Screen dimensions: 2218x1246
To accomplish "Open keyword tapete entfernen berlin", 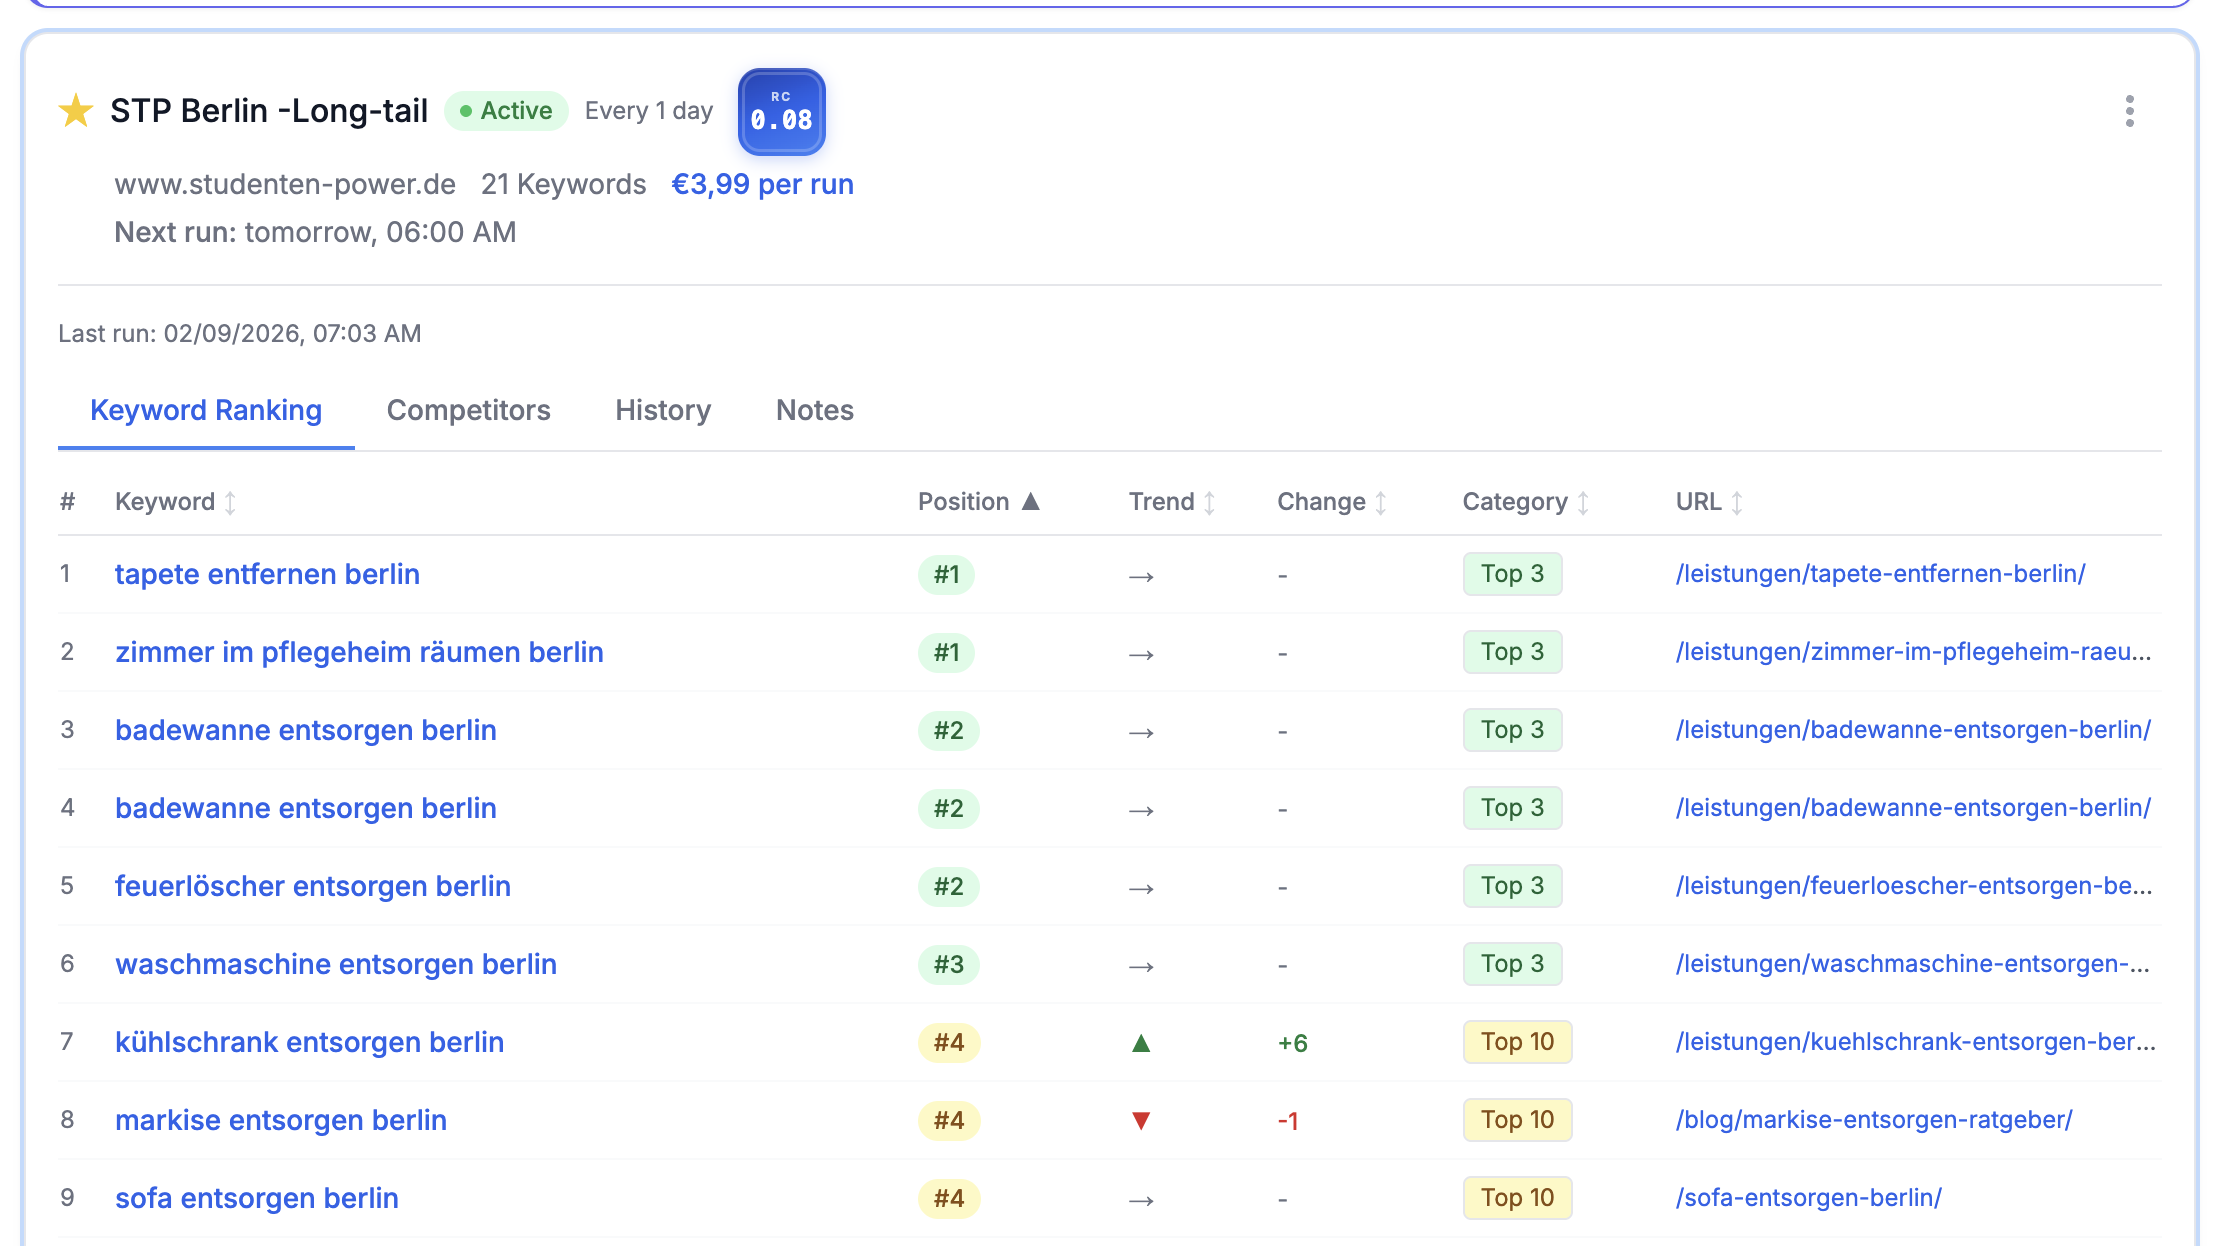I will click(x=267, y=574).
